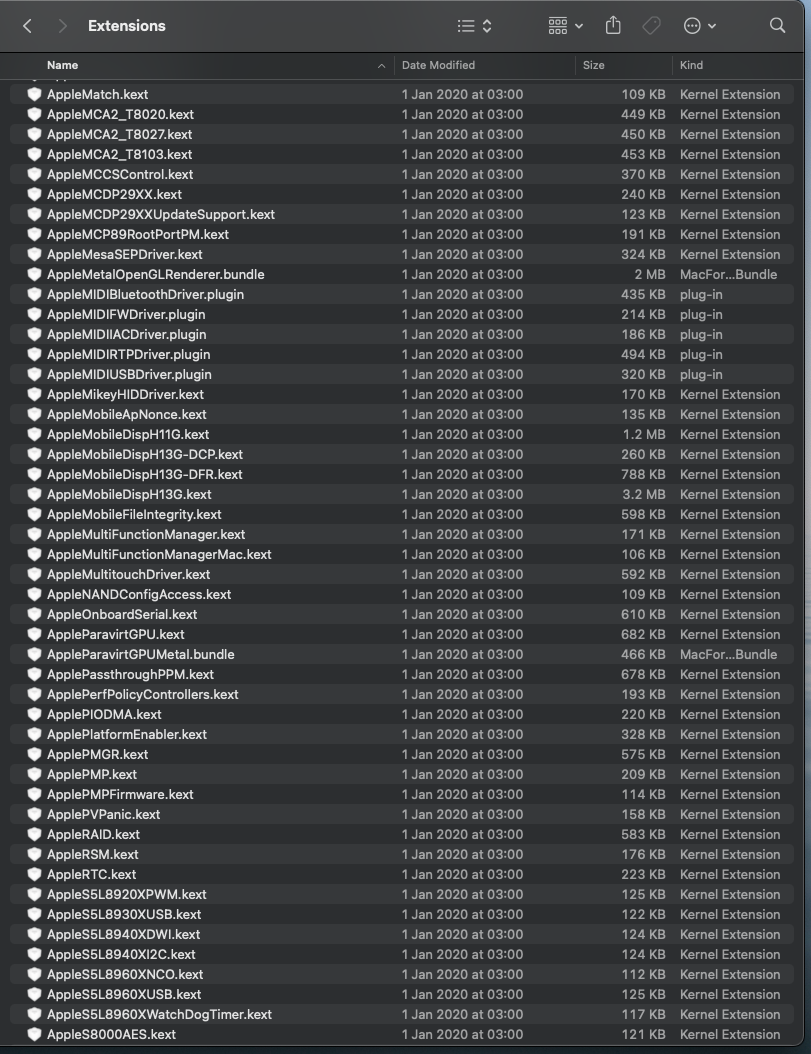Select the AppleMultiFunctionManager.kext file name

(146, 534)
